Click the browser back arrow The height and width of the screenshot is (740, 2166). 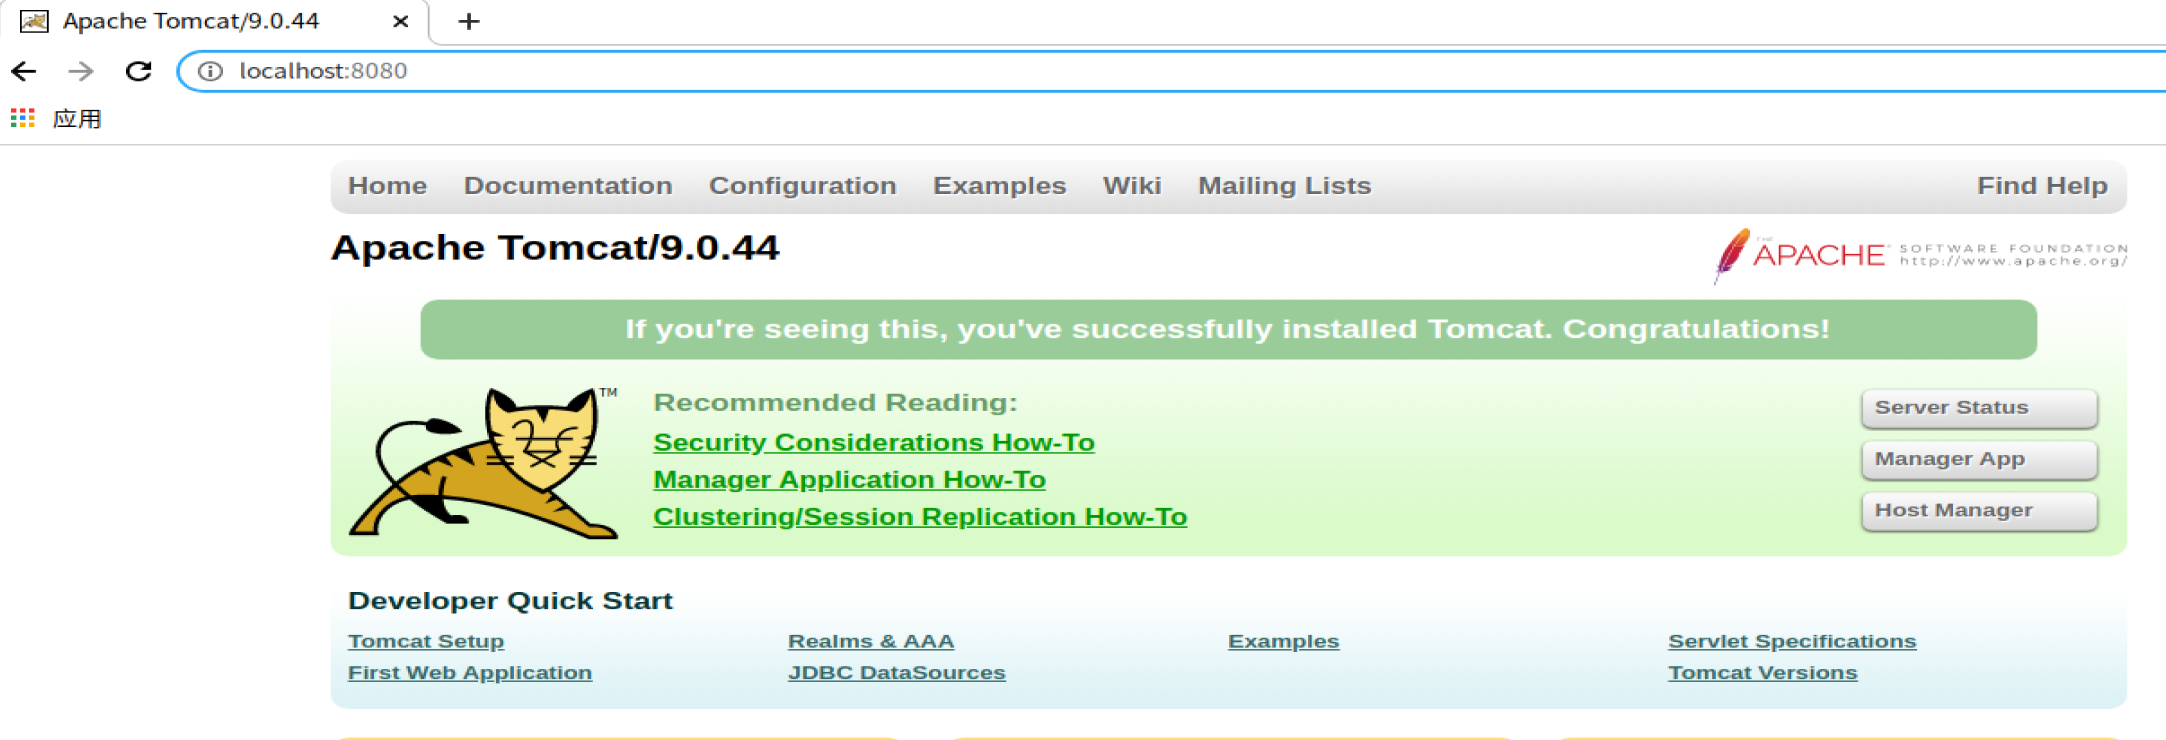click(24, 71)
